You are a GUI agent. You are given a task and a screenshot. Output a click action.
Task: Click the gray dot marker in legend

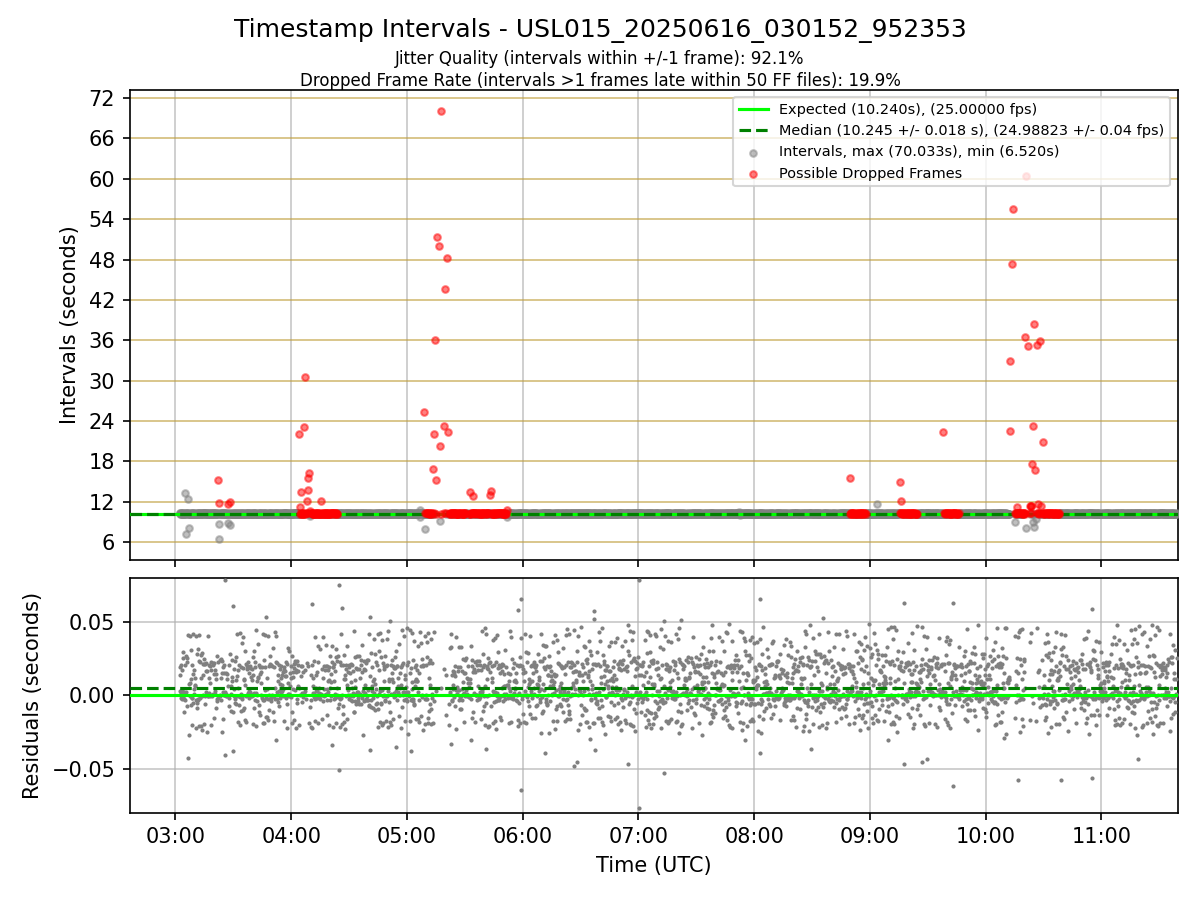[754, 152]
